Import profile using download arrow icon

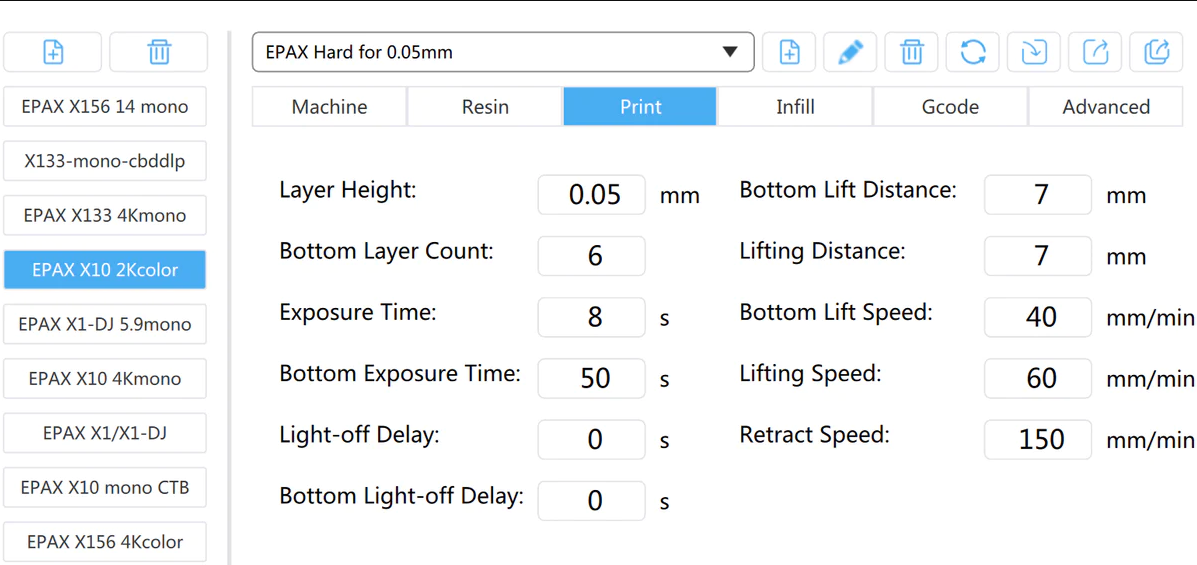pyautogui.click(x=1034, y=52)
